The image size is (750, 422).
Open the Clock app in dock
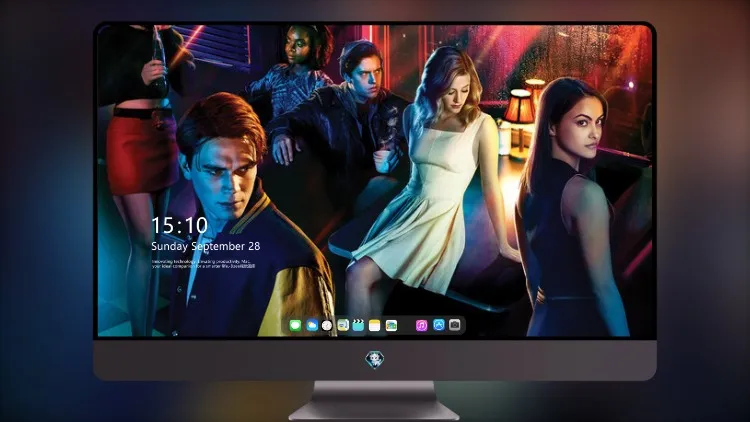[x=327, y=325]
